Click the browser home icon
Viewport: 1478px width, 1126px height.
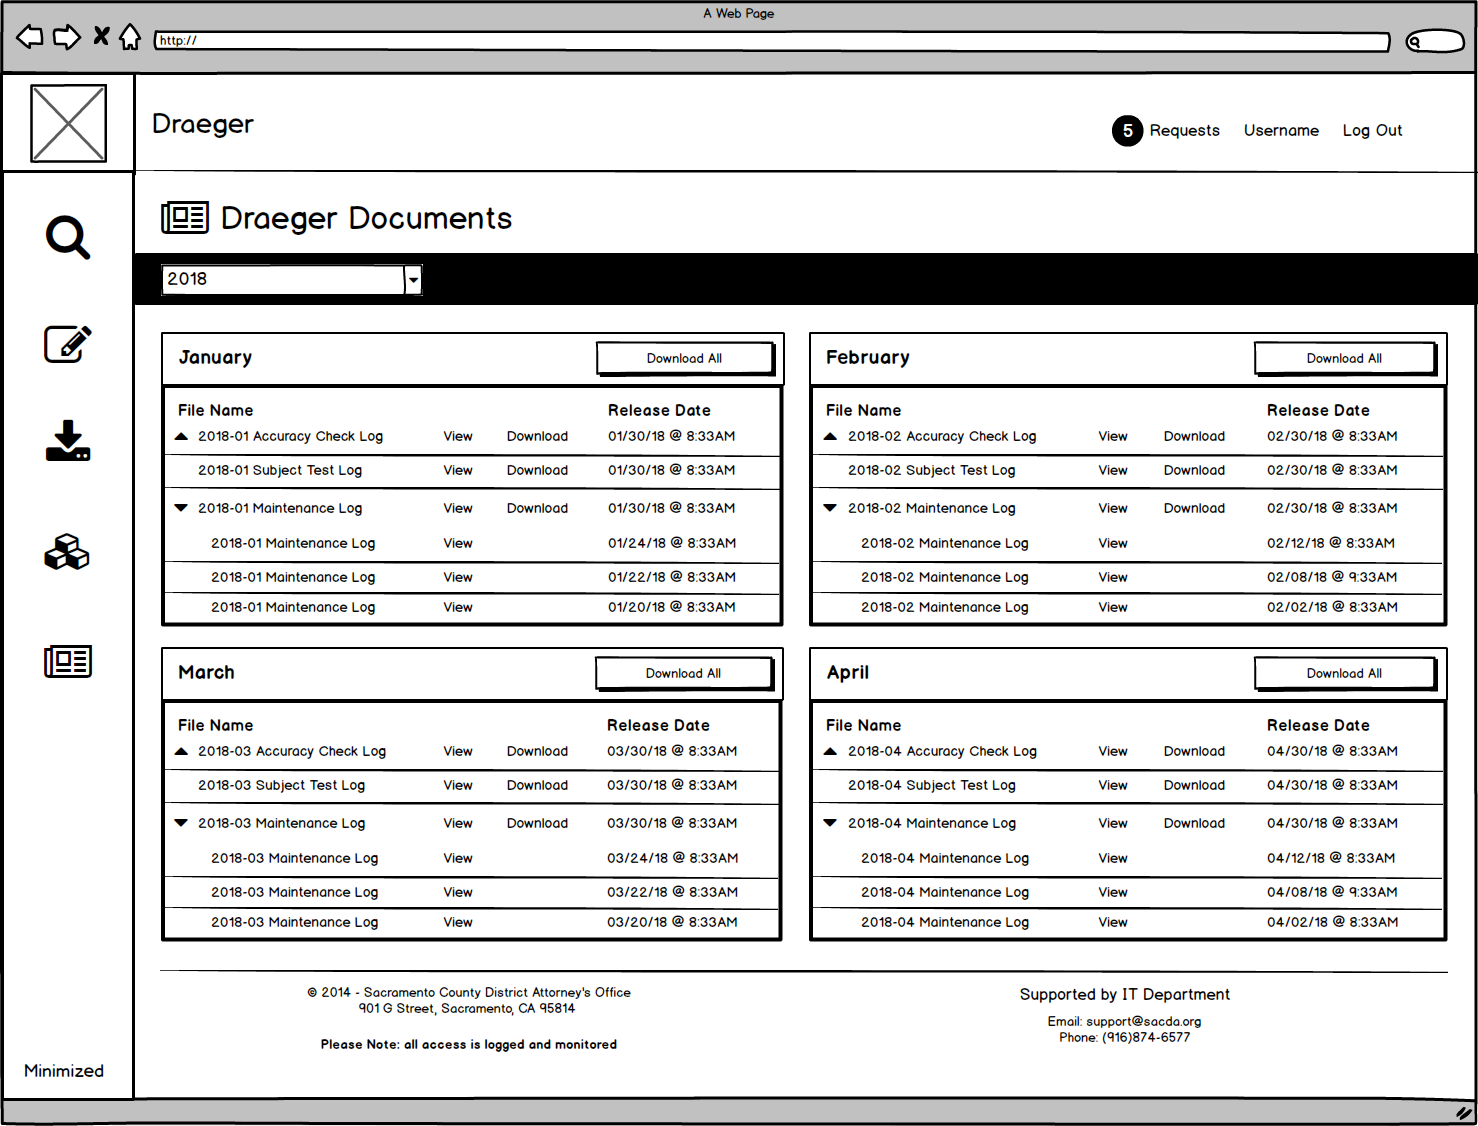(130, 38)
